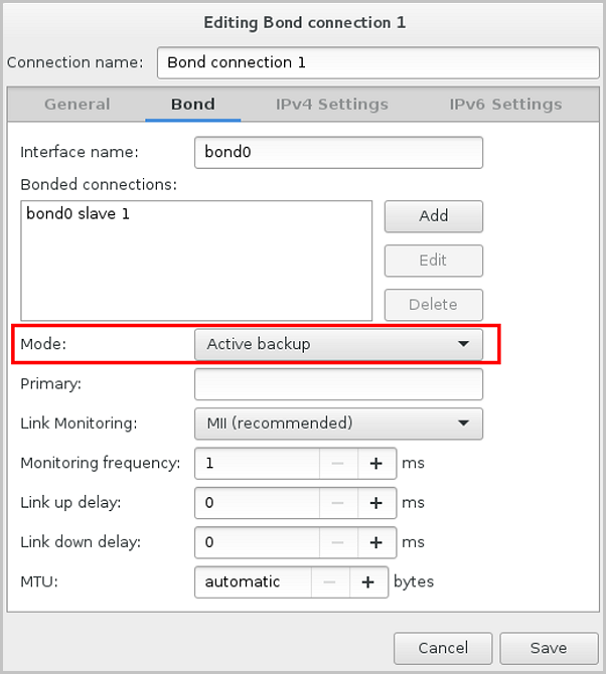Image resolution: width=606 pixels, height=674 pixels.
Task: Select bond0 slave 1 in list
Action: 78,214
